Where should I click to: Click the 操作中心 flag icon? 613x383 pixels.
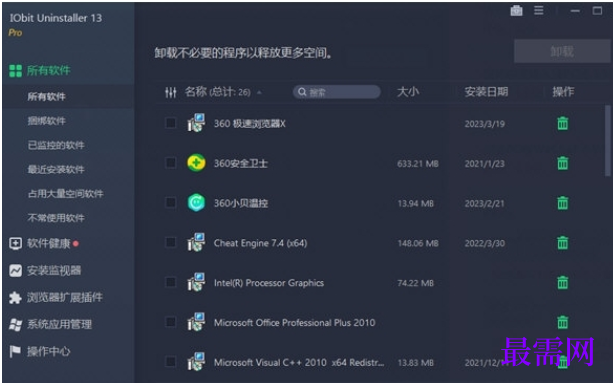coord(15,351)
